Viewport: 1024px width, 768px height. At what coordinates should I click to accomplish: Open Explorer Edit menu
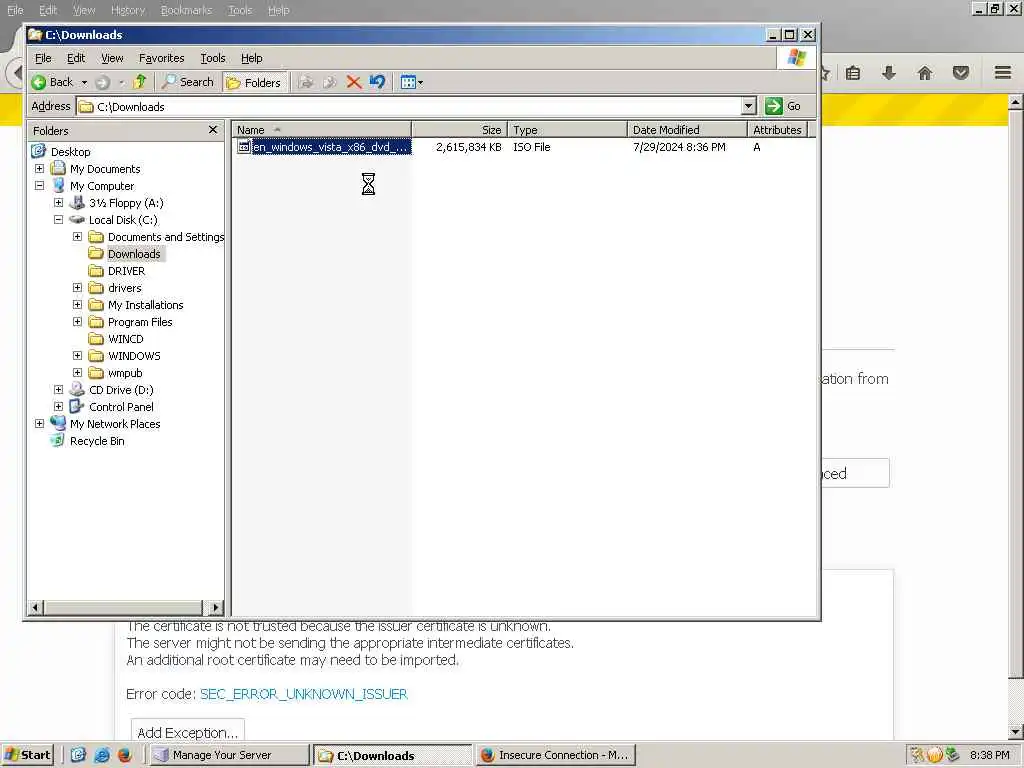pos(76,58)
